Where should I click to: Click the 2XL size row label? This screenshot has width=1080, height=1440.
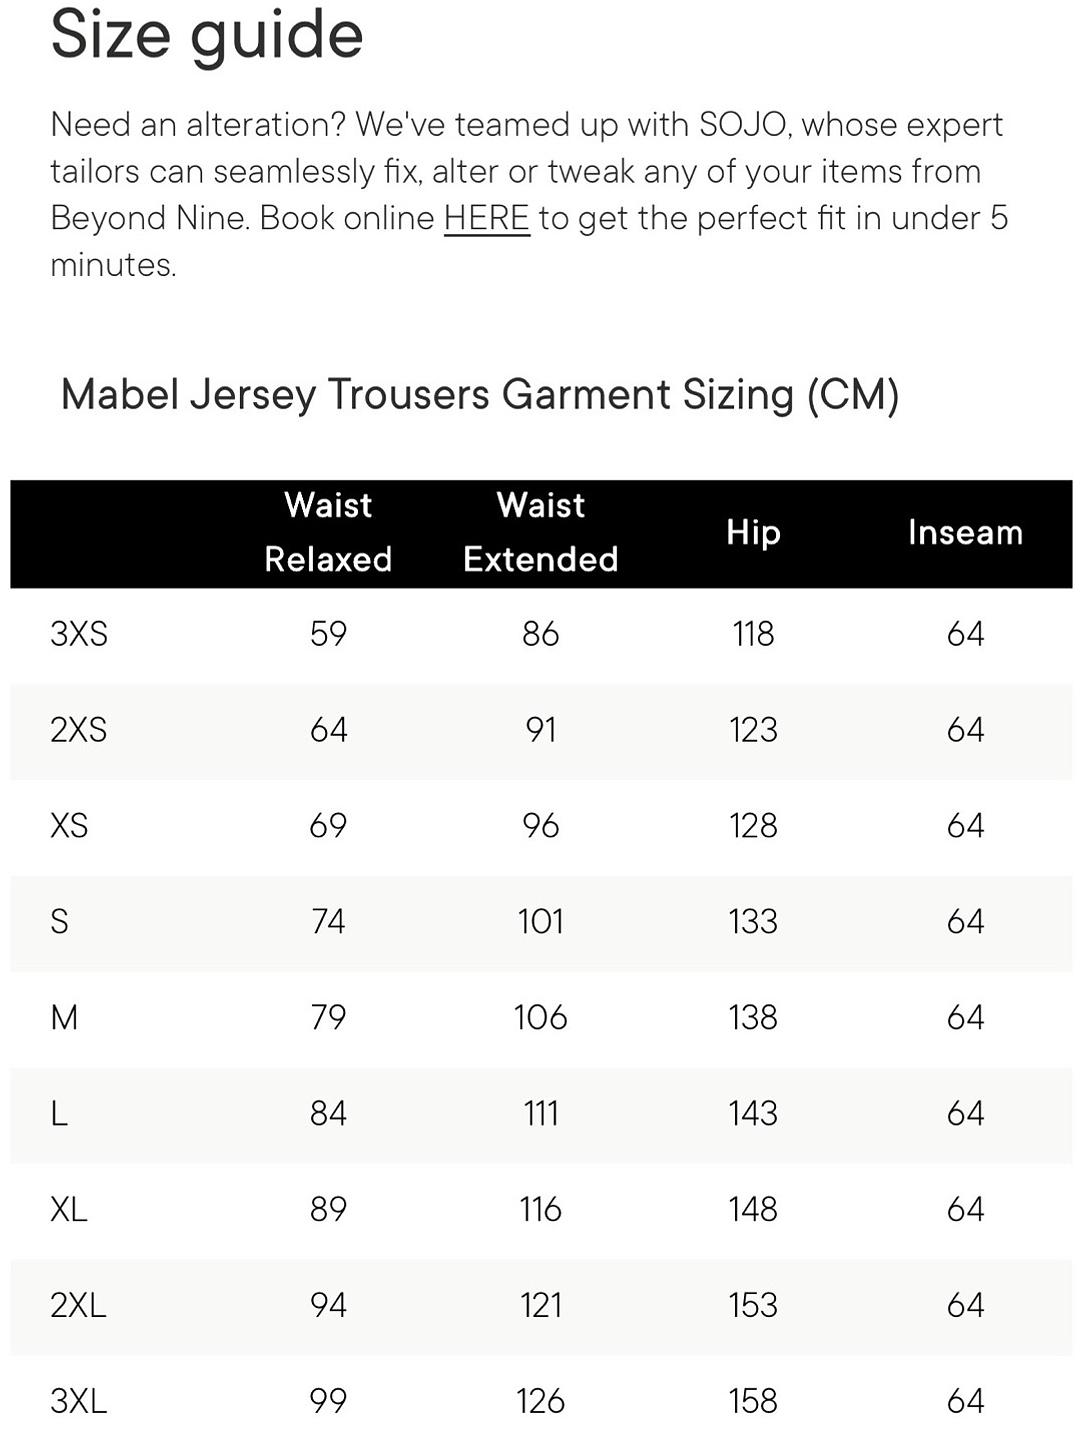[x=78, y=1306]
